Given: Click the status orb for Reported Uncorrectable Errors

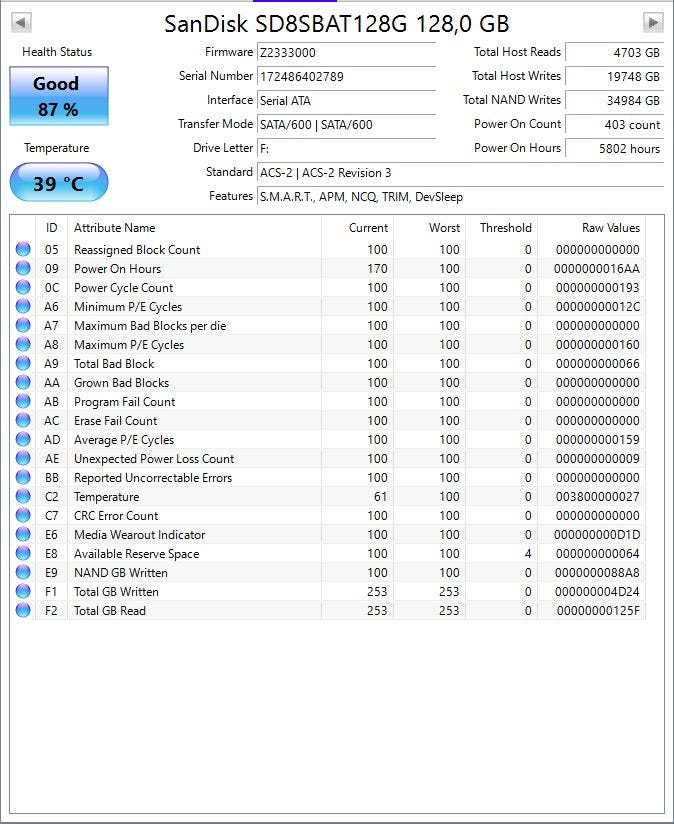Looking at the screenshot, I should [23, 477].
